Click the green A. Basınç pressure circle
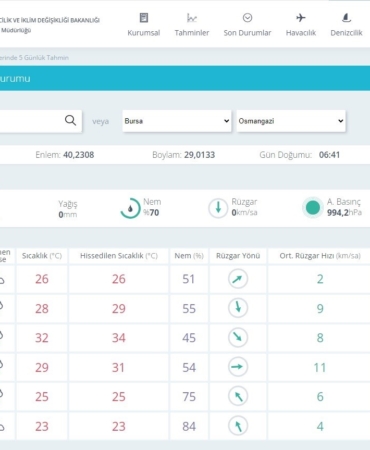Viewport: 370px width, 450px height. point(312,208)
